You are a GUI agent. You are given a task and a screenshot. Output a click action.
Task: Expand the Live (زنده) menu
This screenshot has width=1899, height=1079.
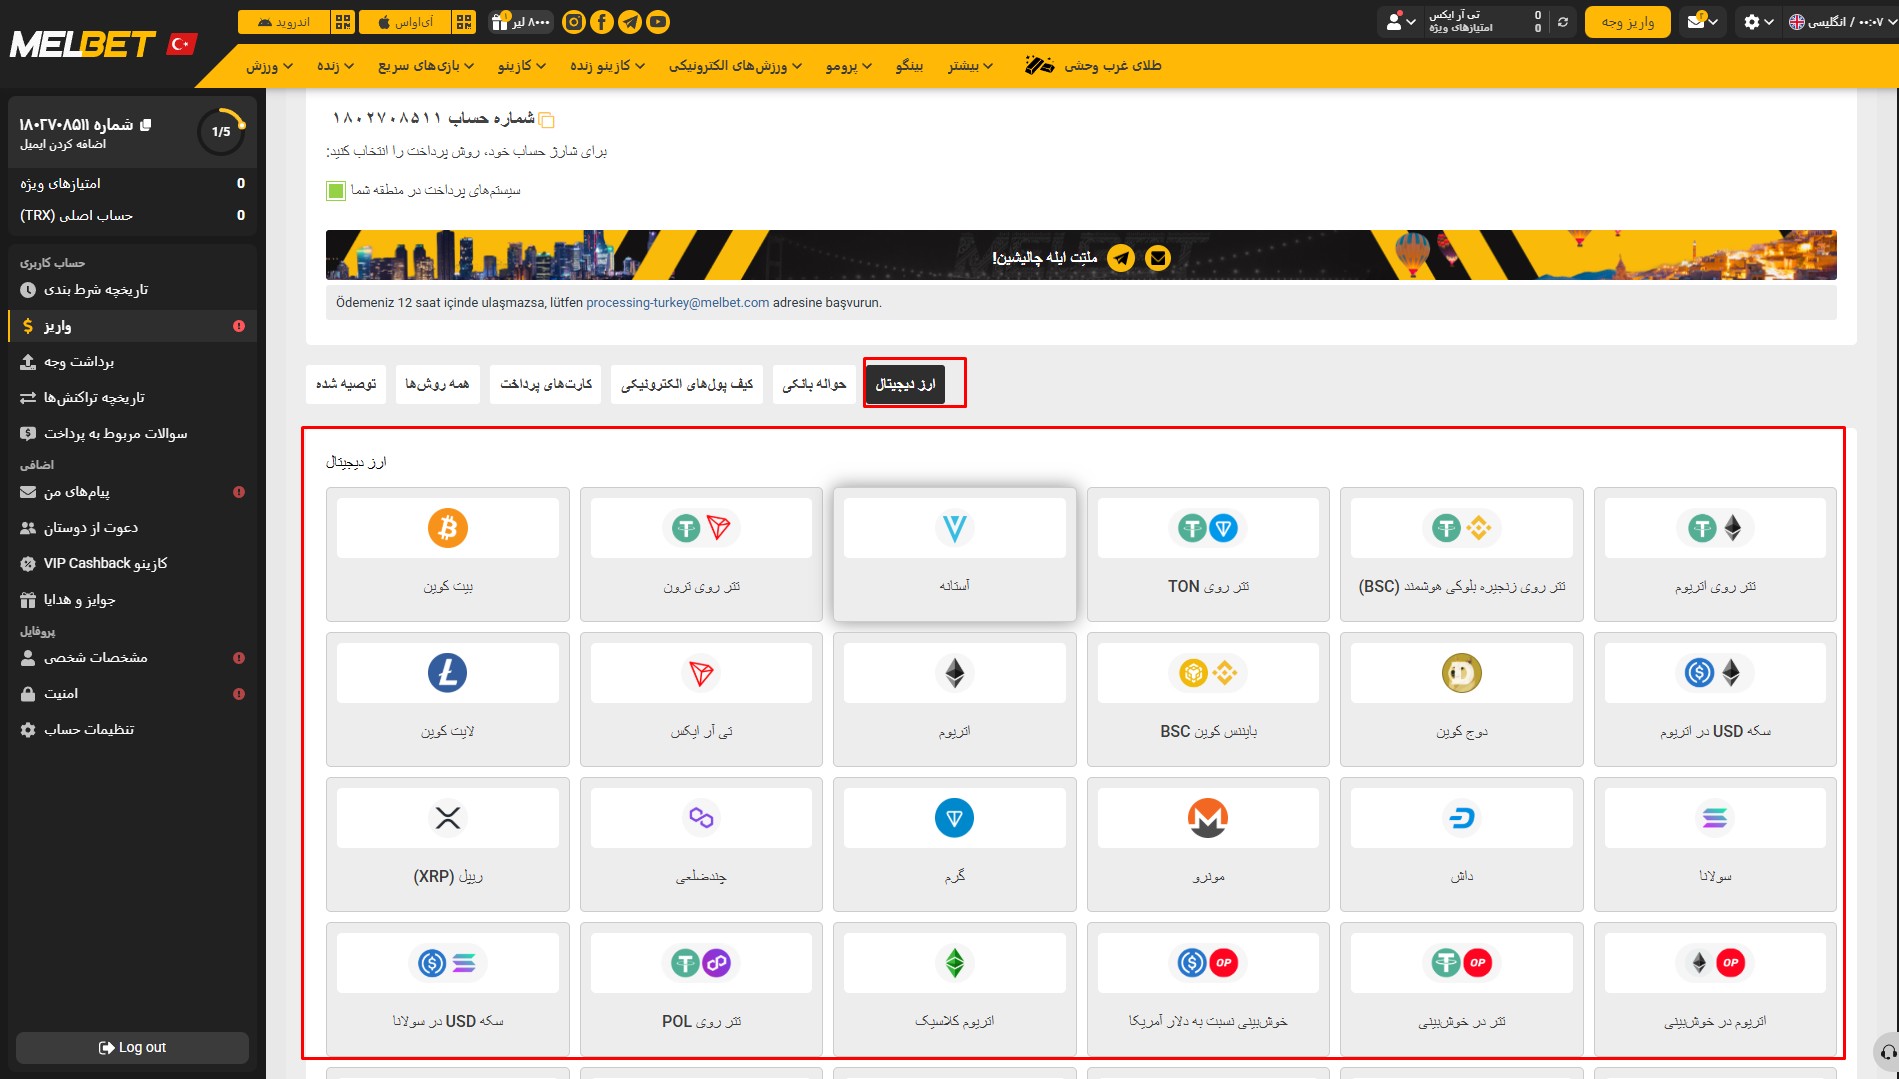(335, 66)
